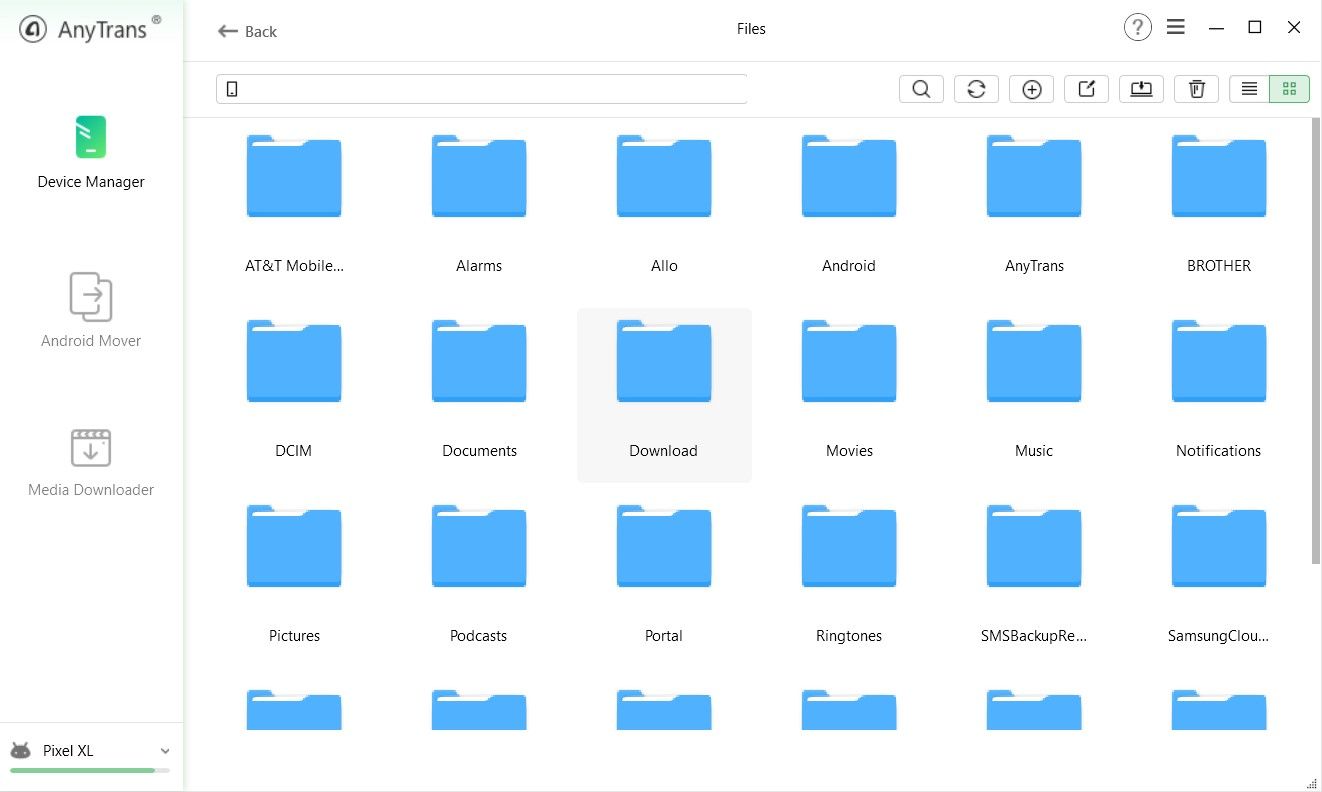Click the search magnifier icon

pos(920,88)
